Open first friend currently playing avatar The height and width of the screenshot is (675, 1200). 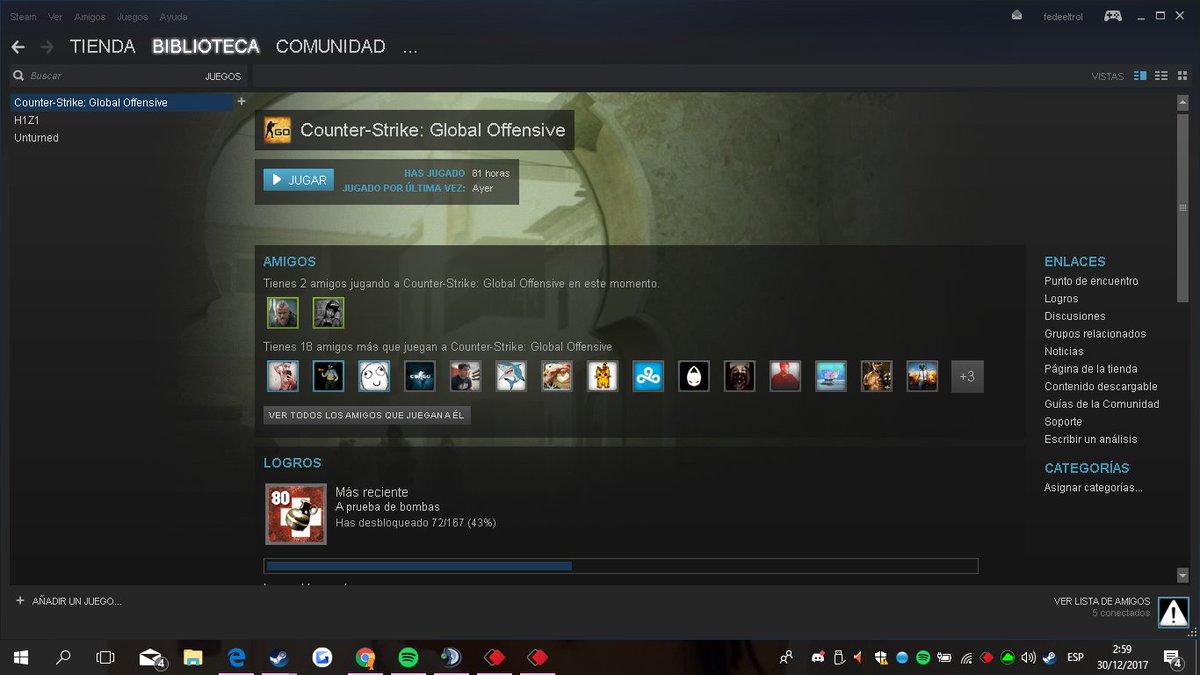pos(283,312)
